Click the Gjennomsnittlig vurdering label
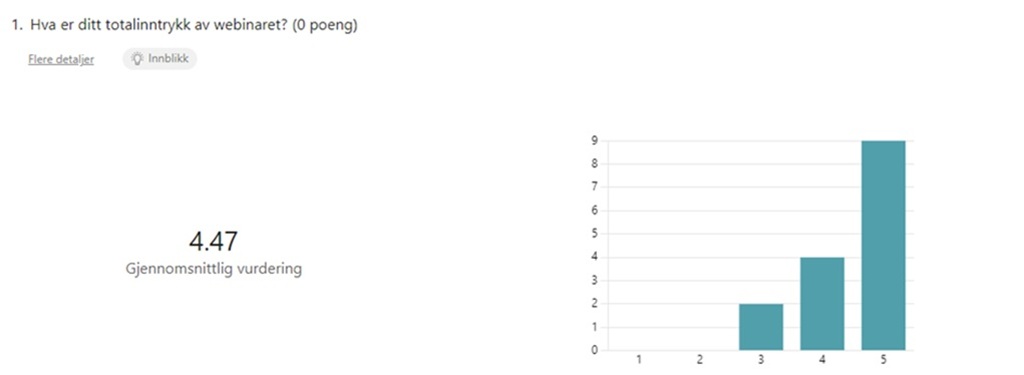The width and height of the screenshot is (1024, 375). 214,269
